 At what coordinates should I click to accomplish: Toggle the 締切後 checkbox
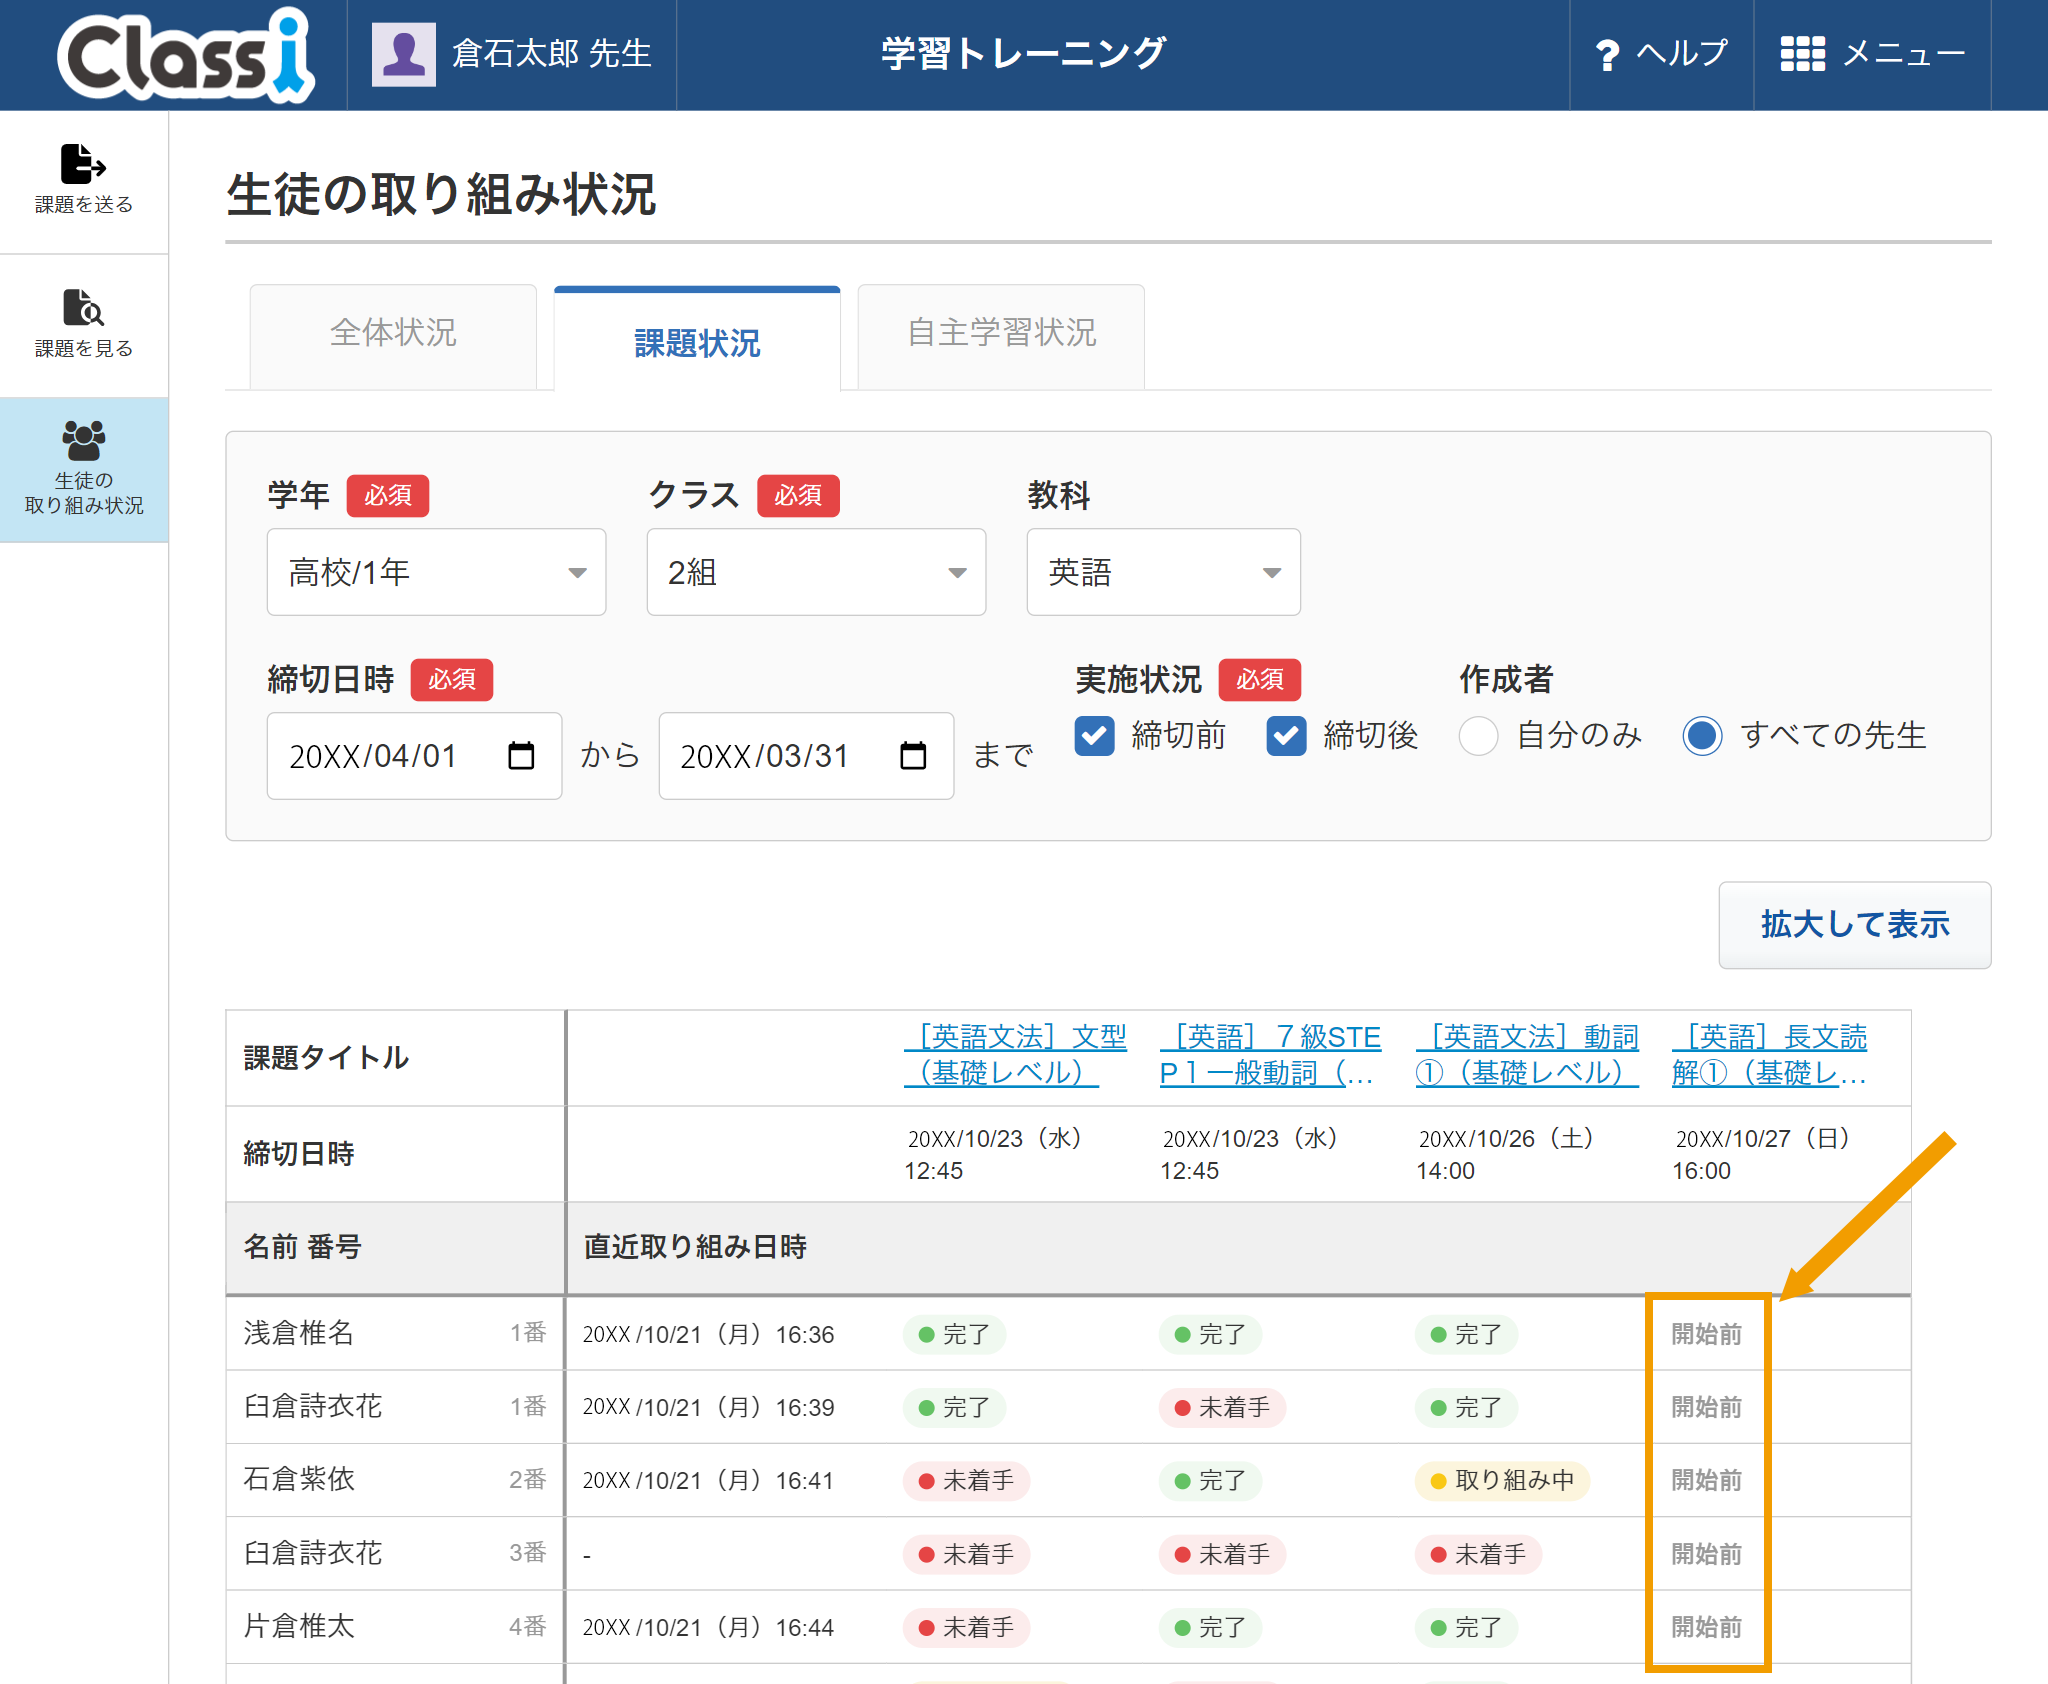tap(1286, 736)
